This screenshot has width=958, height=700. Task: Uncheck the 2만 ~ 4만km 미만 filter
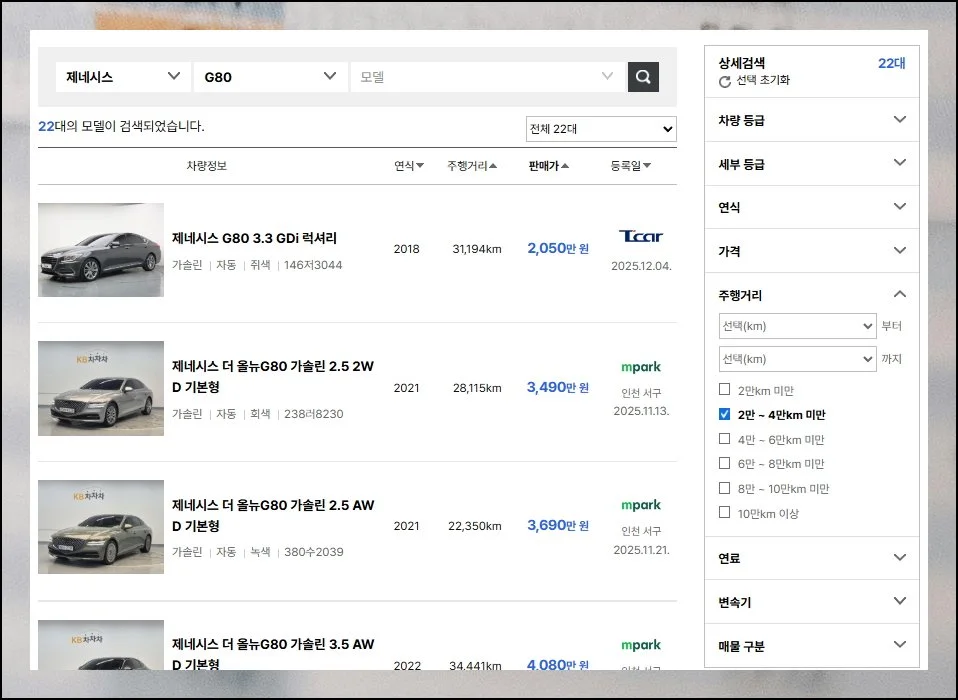(725, 414)
